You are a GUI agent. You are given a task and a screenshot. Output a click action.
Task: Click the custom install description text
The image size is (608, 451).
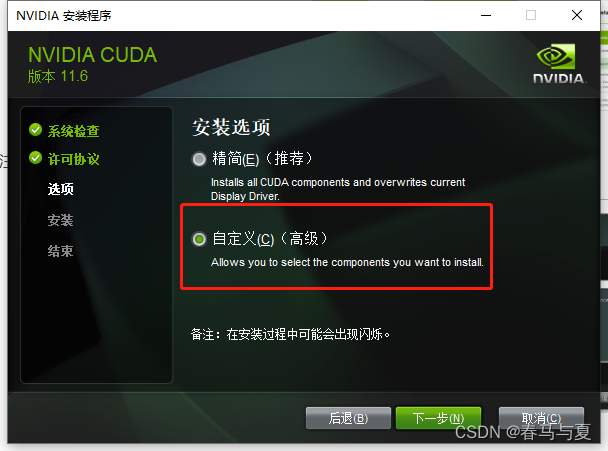(x=347, y=263)
